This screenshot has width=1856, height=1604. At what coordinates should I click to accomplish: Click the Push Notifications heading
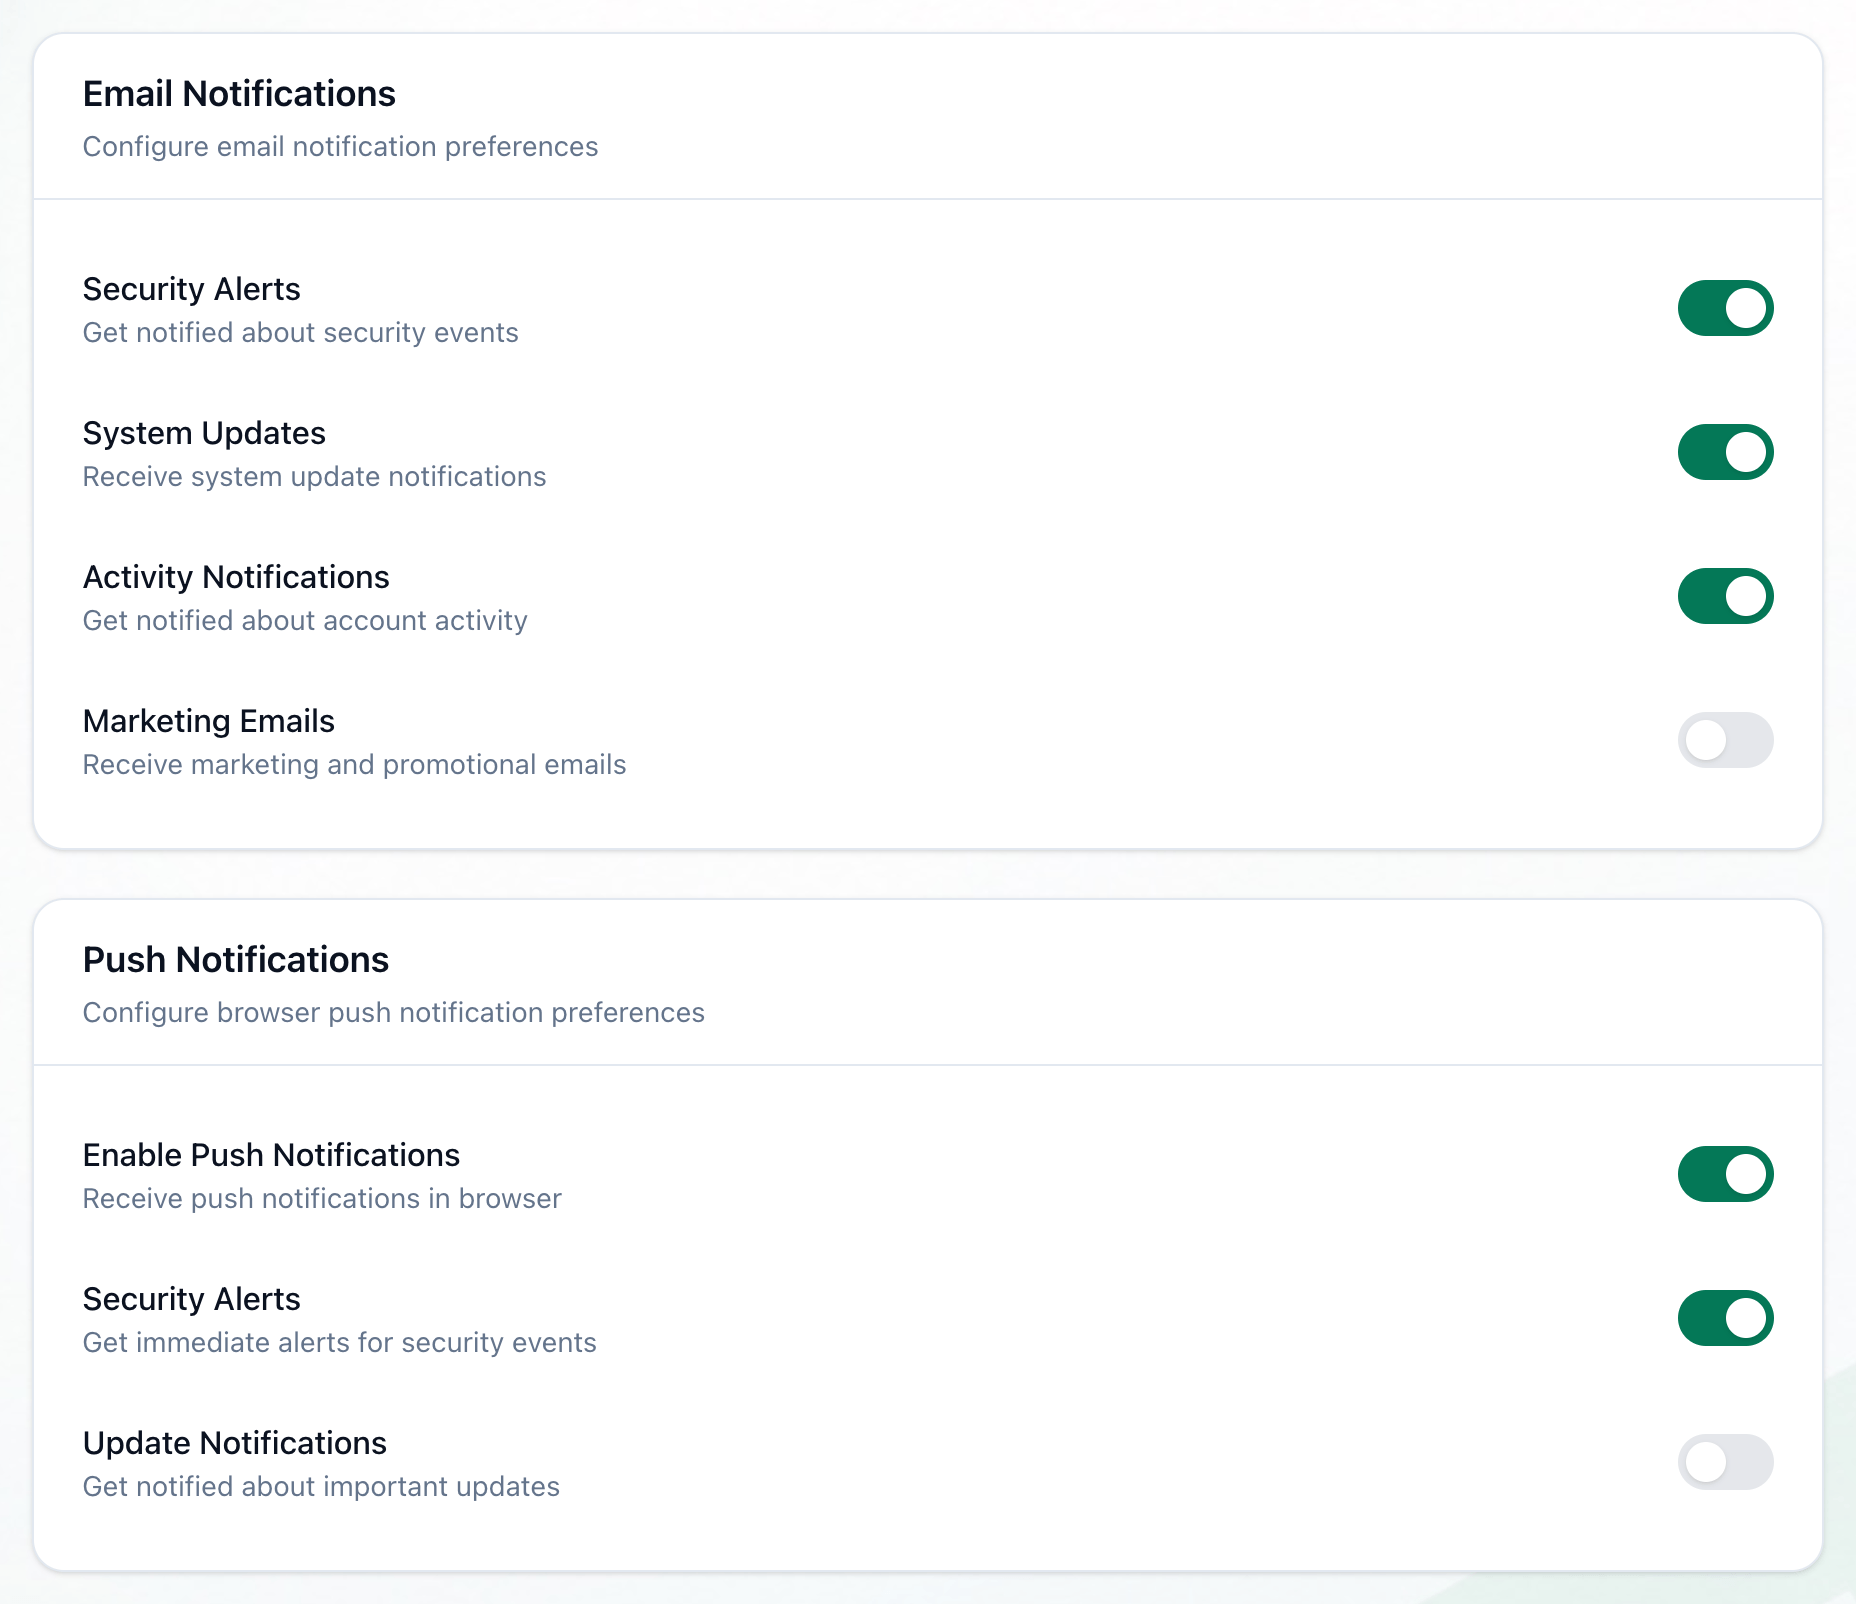(x=236, y=960)
